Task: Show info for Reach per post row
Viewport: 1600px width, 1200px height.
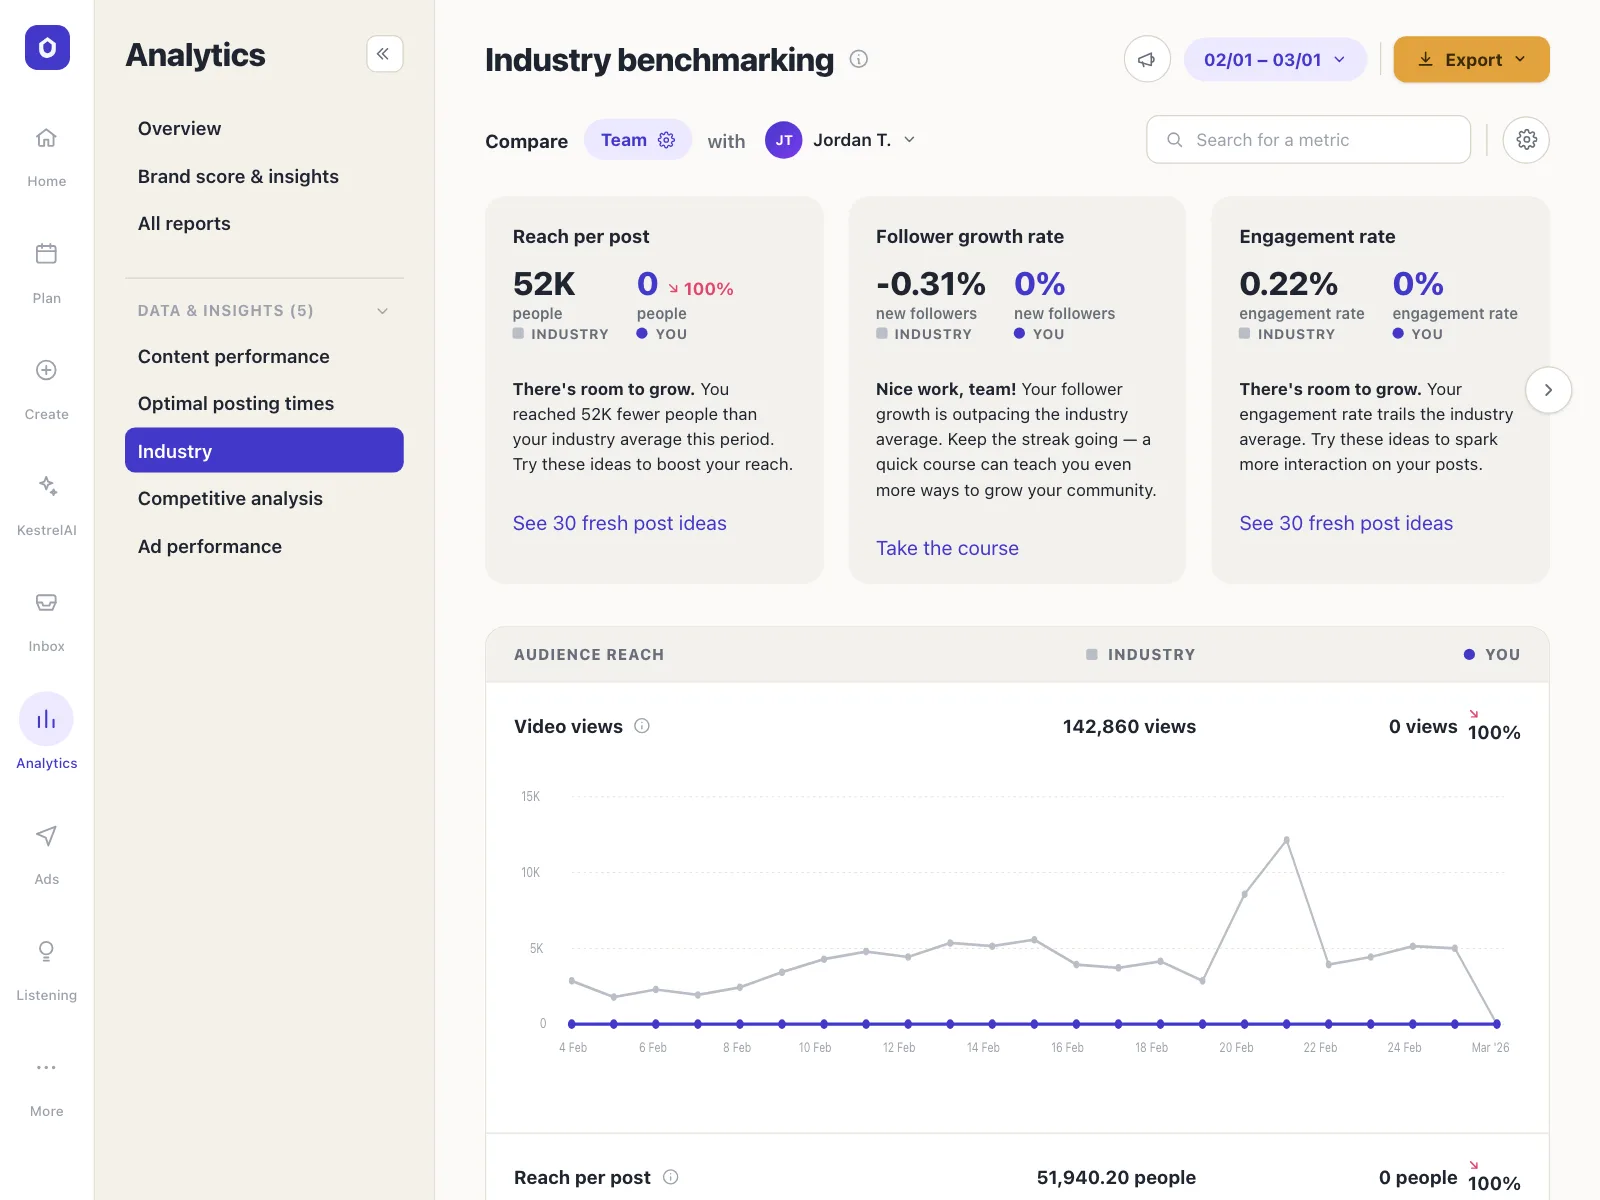Action: [x=671, y=1177]
